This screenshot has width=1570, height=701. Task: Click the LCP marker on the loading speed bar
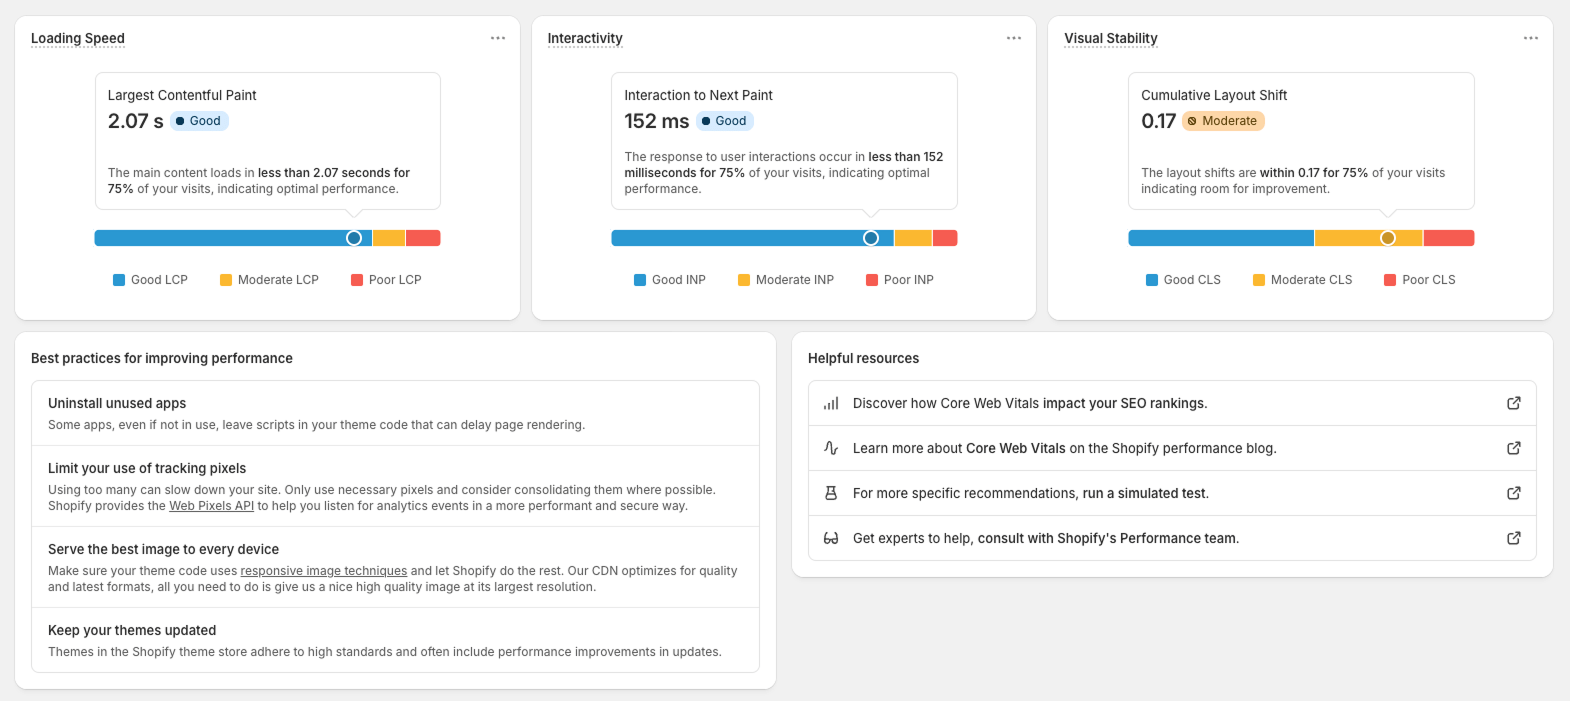click(x=354, y=238)
